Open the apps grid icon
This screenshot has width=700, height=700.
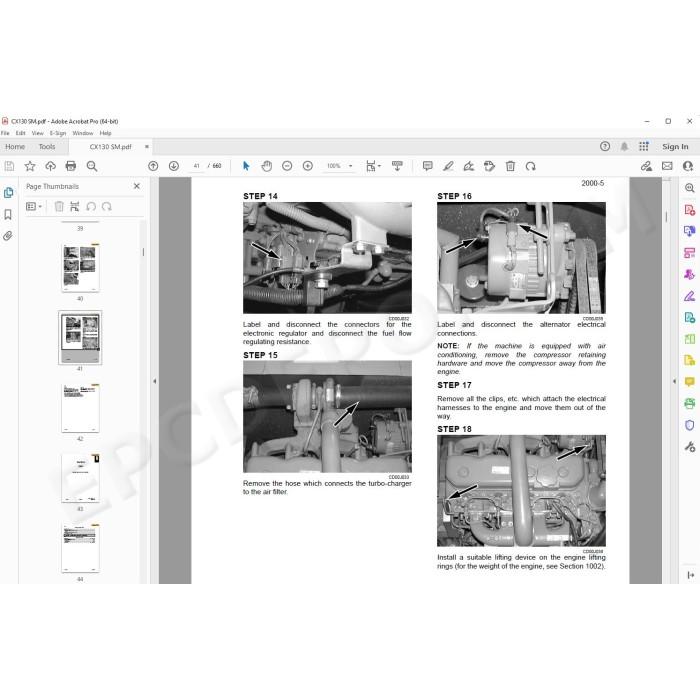643,146
